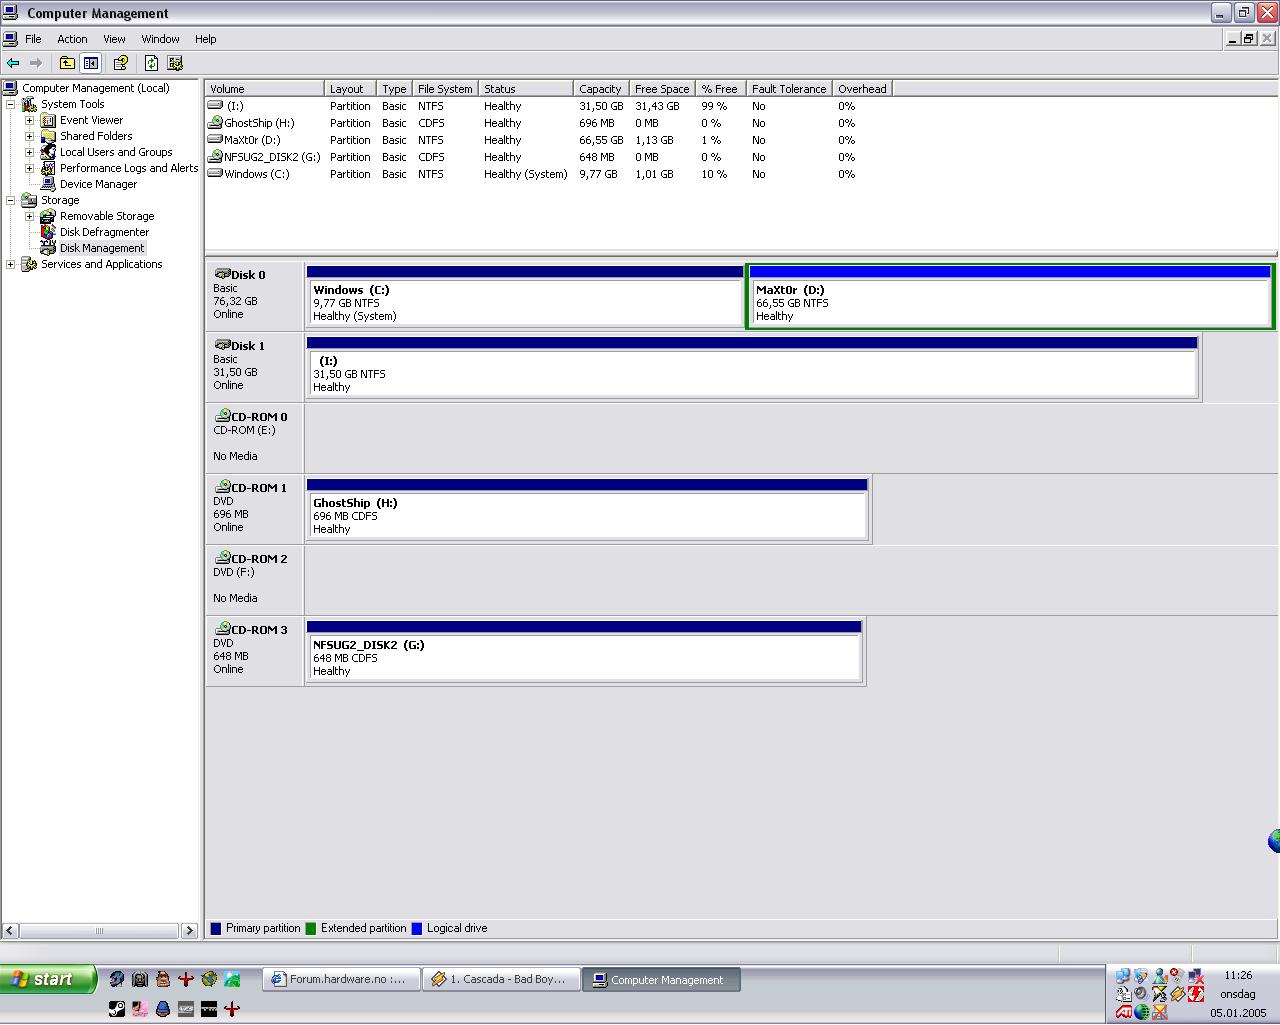Switch to Forum.hardware.no taskbar window
Image resolution: width=1280 pixels, height=1025 pixels.
341,980
